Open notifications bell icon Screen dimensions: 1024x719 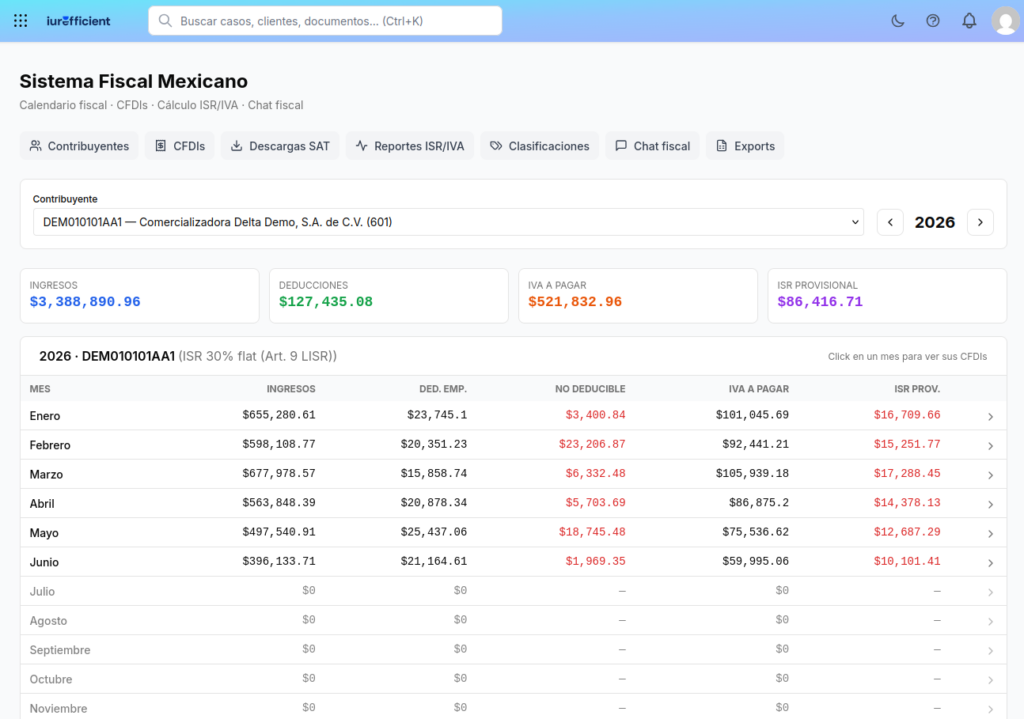tap(969, 21)
